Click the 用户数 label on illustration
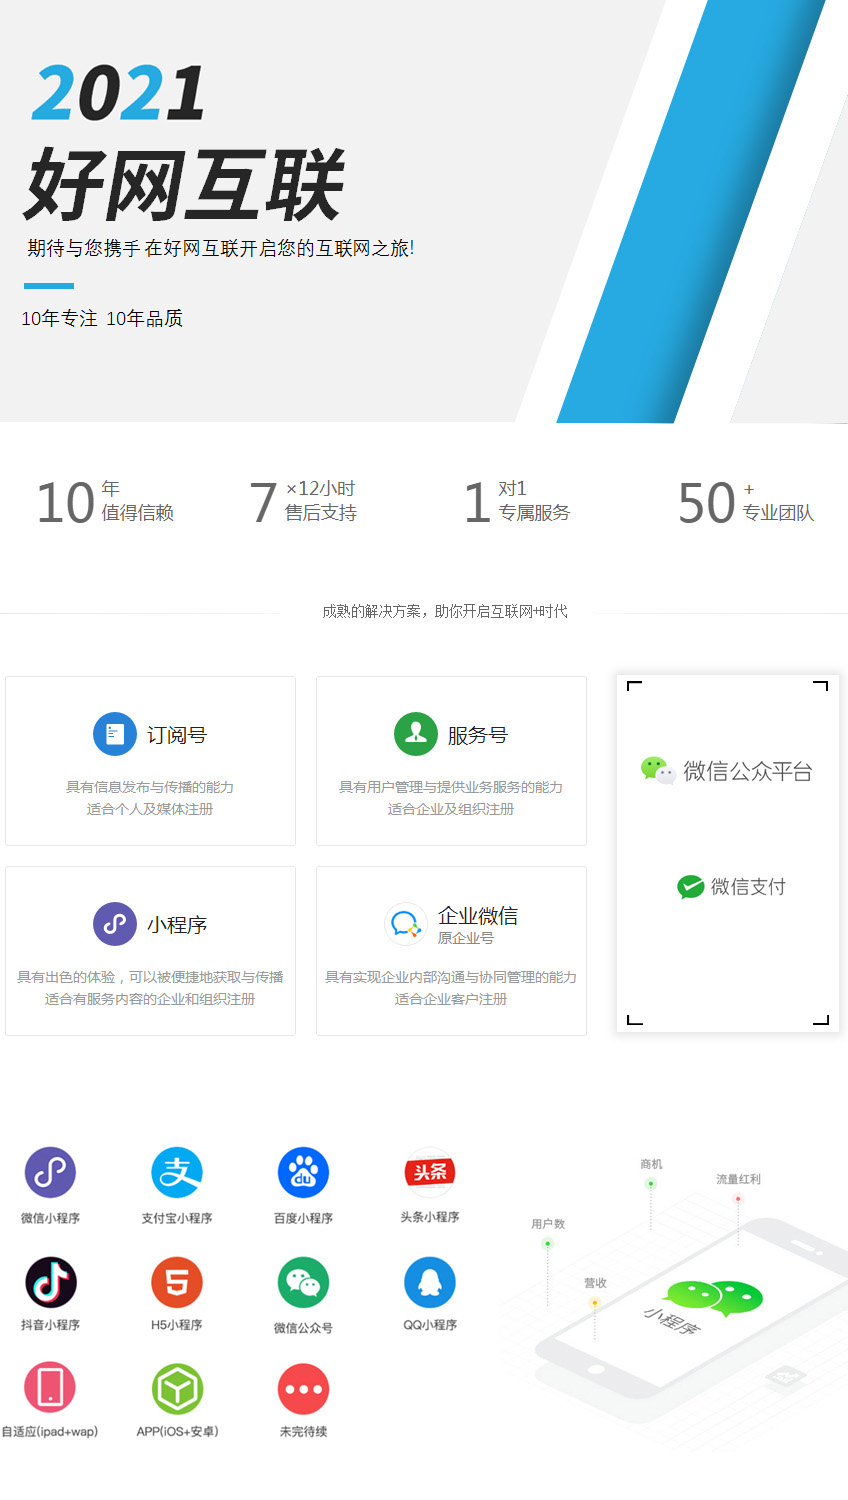This screenshot has width=848, height=1500. point(548,1224)
